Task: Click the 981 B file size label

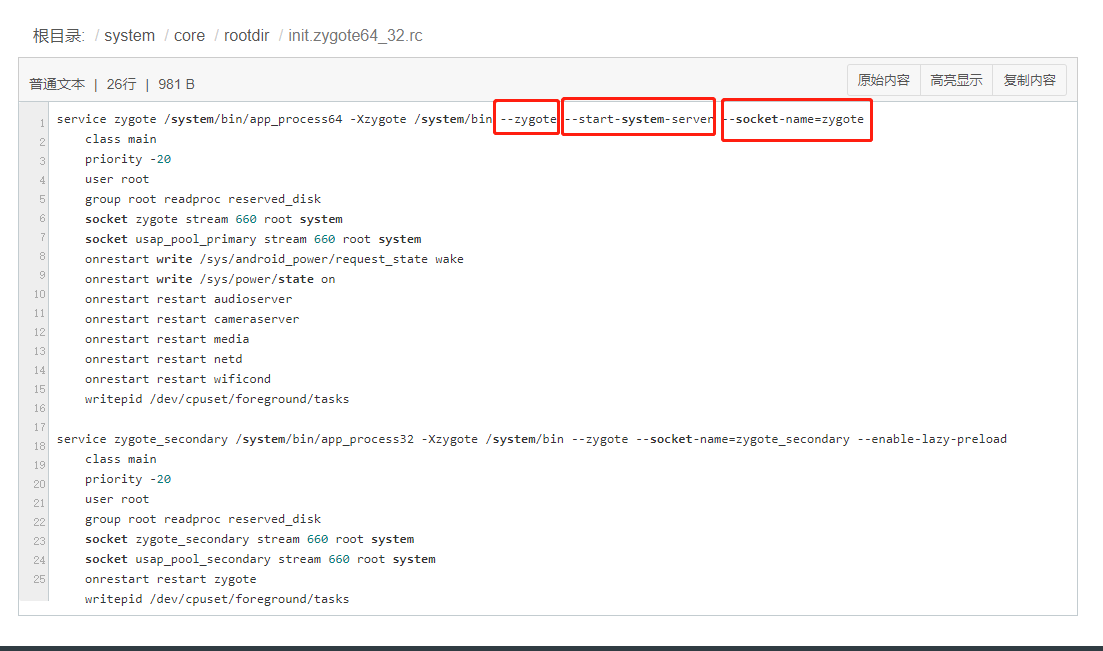Action: pyautogui.click(x=176, y=84)
